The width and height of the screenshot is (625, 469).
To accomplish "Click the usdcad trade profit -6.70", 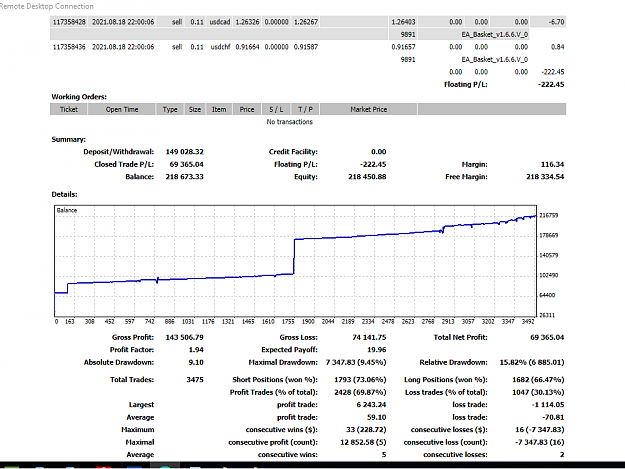I will coord(556,22).
